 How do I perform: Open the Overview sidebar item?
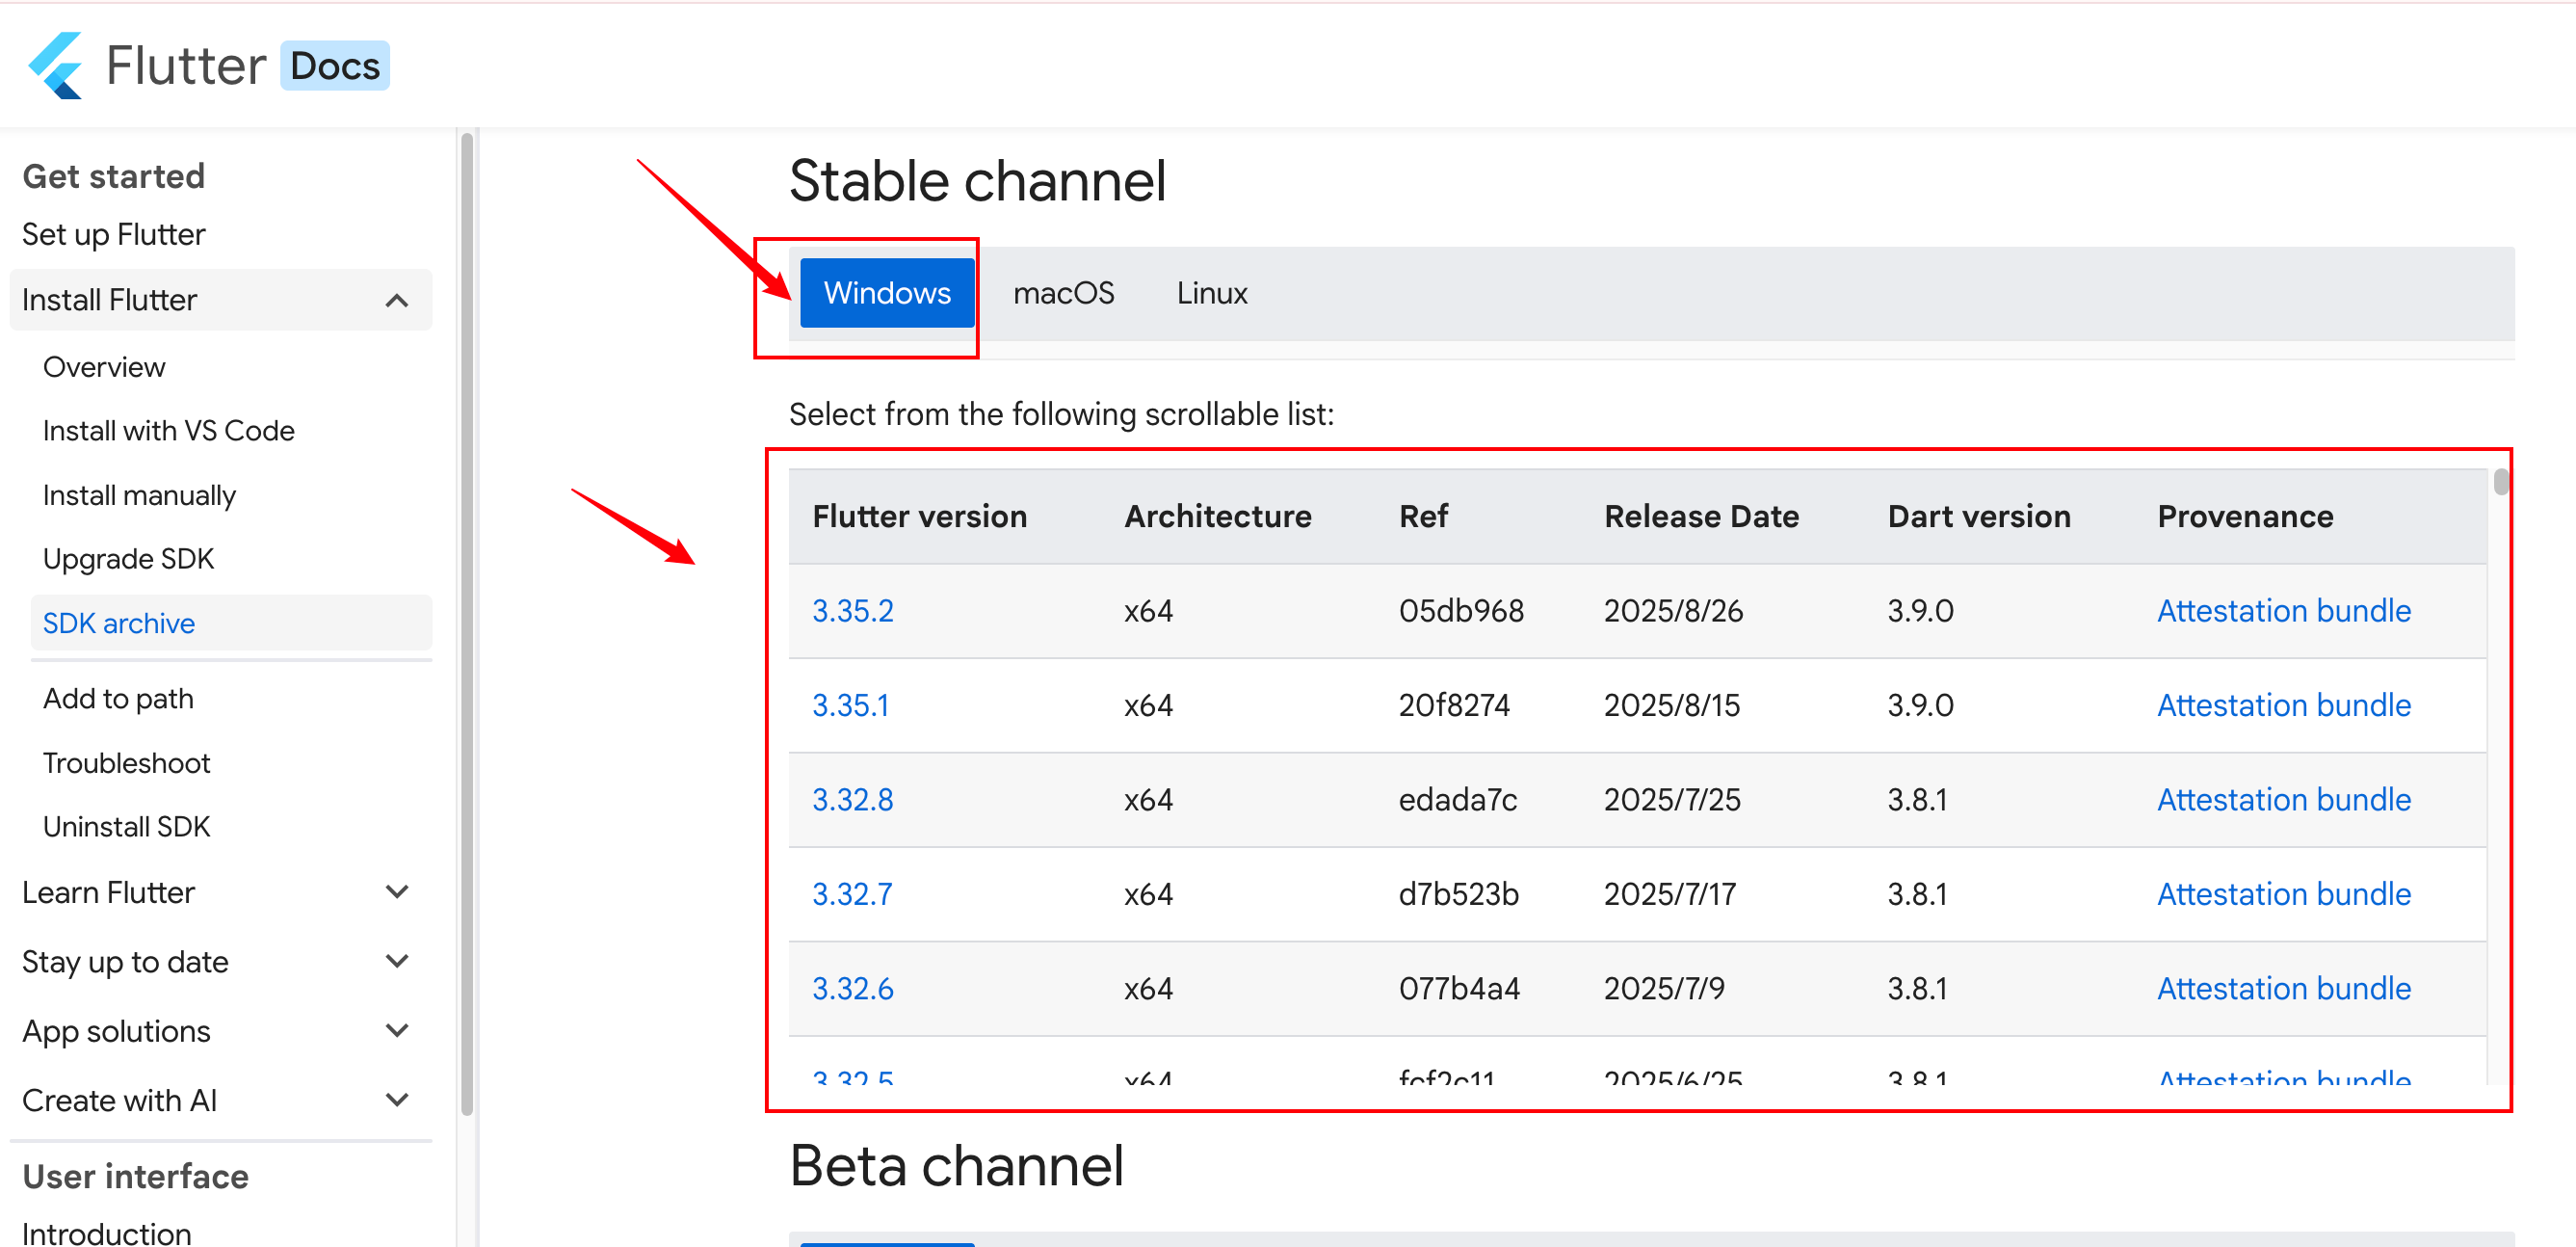click(104, 367)
